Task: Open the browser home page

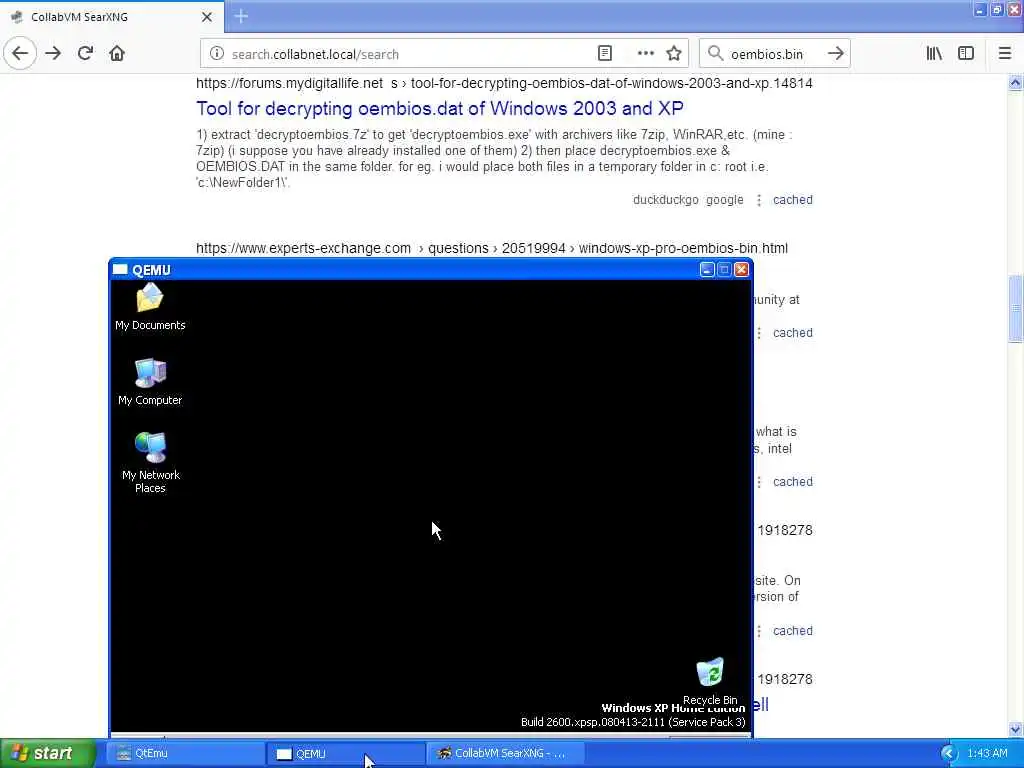Action: (117, 54)
